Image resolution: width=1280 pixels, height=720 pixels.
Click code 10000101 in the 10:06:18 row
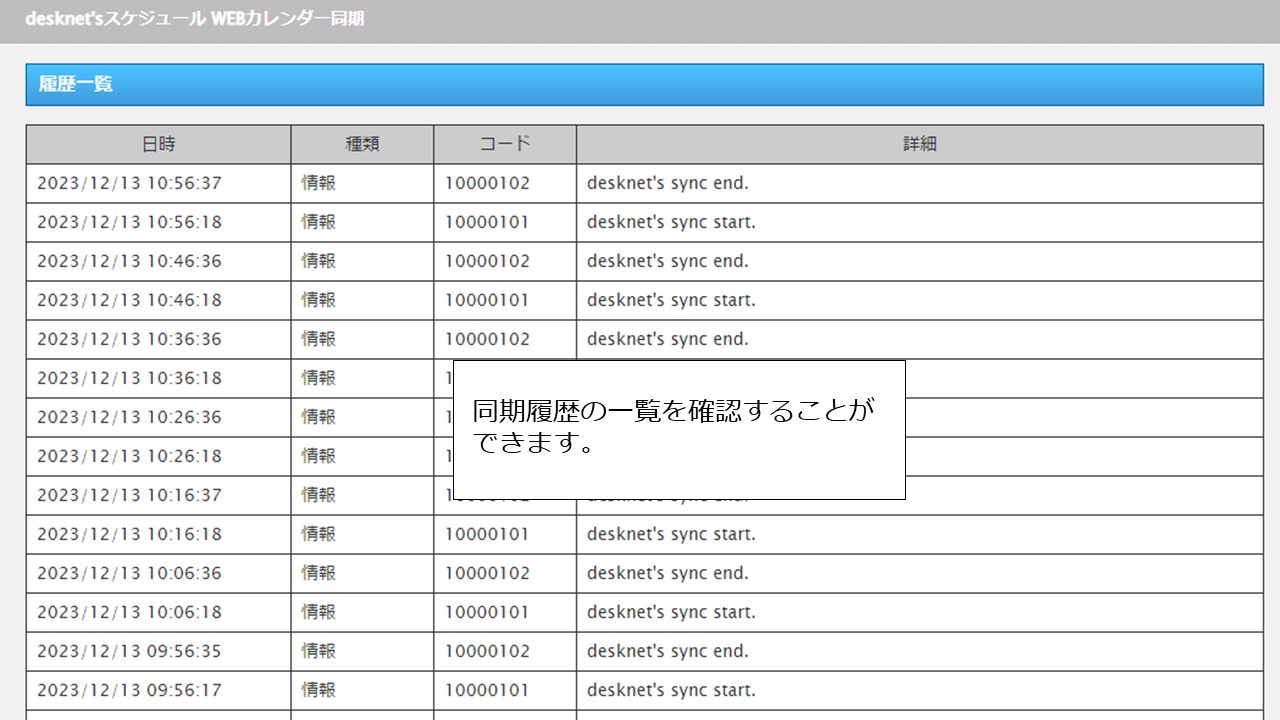pyautogui.click(x=487, y=612)
